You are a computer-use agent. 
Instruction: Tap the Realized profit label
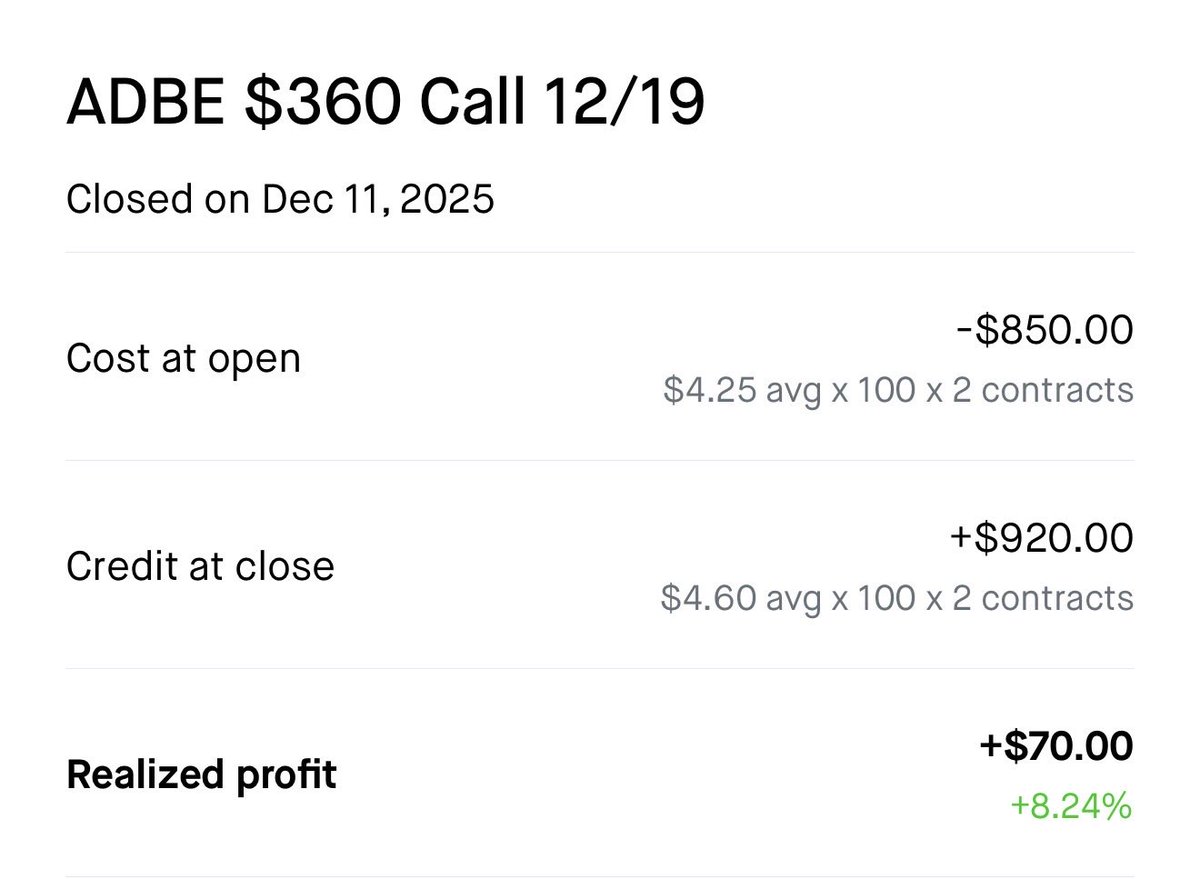click(x=201, y=775)
